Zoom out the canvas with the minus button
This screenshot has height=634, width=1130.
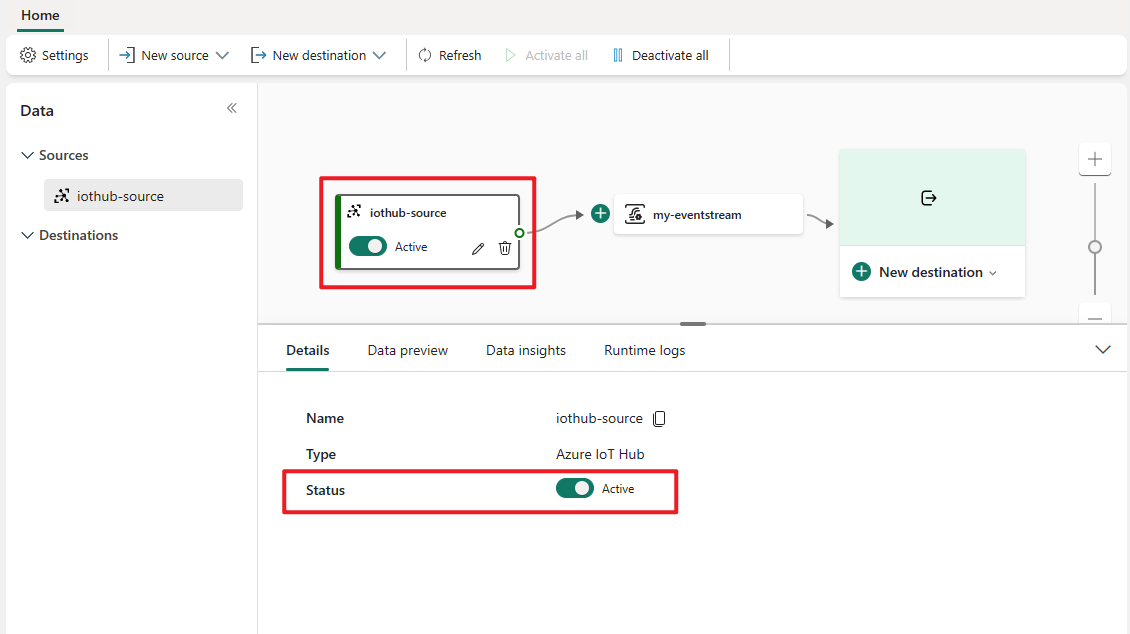1095,316
